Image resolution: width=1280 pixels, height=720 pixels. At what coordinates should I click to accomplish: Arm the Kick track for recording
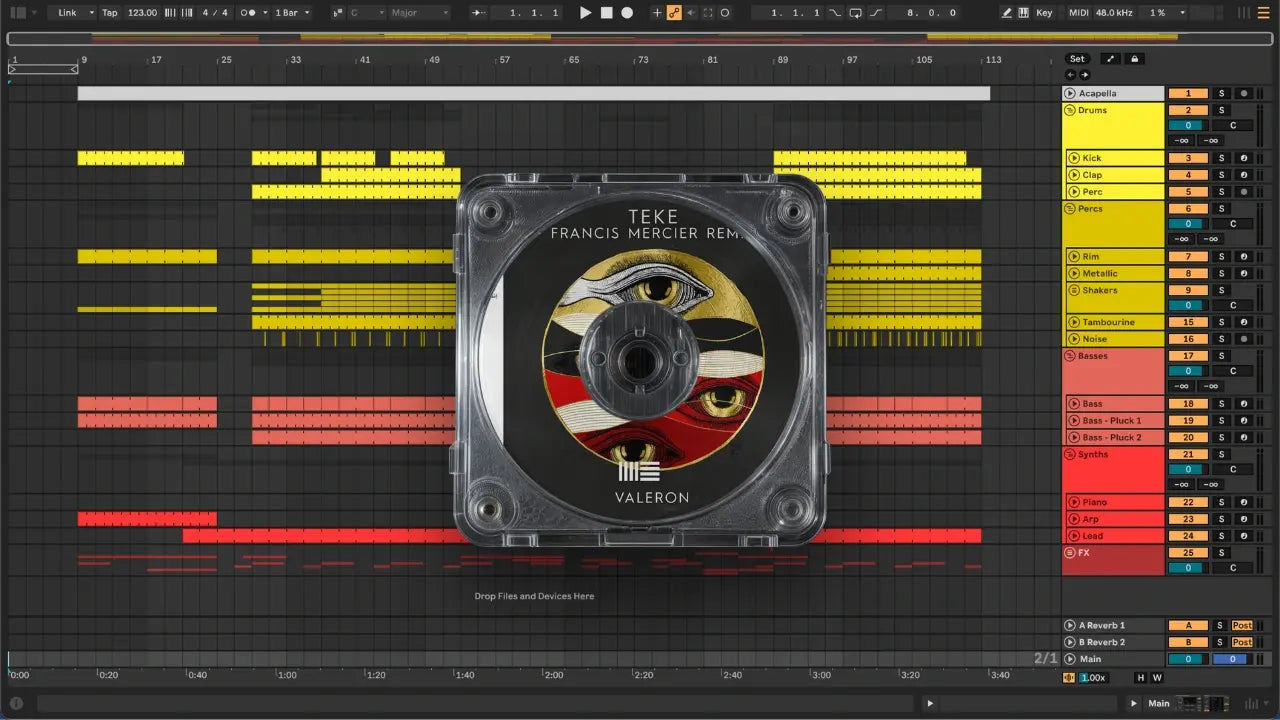pos(1244,158)
